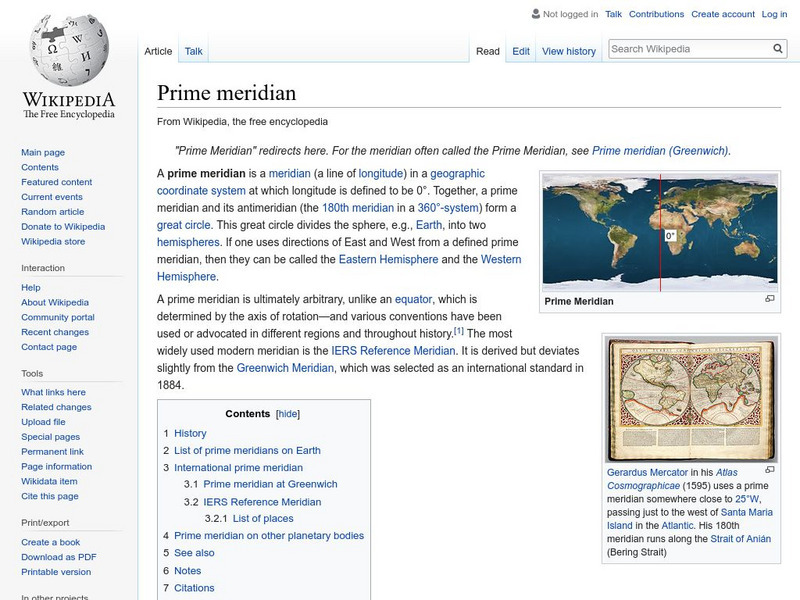Jump to IERS Reference Meridian contents entry
The height and width of the screenshot is (600, 800).
coord(262,502)
